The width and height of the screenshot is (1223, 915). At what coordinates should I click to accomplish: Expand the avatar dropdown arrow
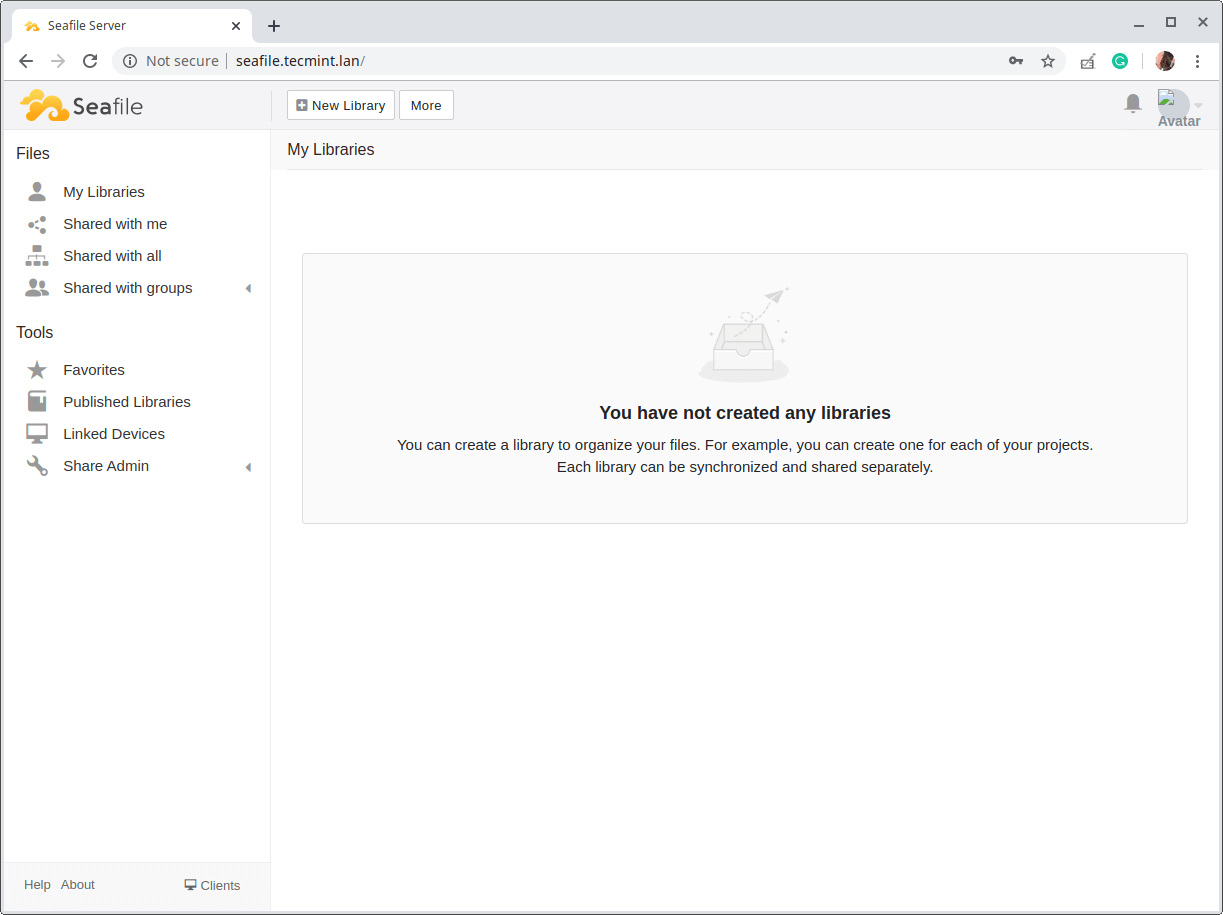(x=1198, y=106)
